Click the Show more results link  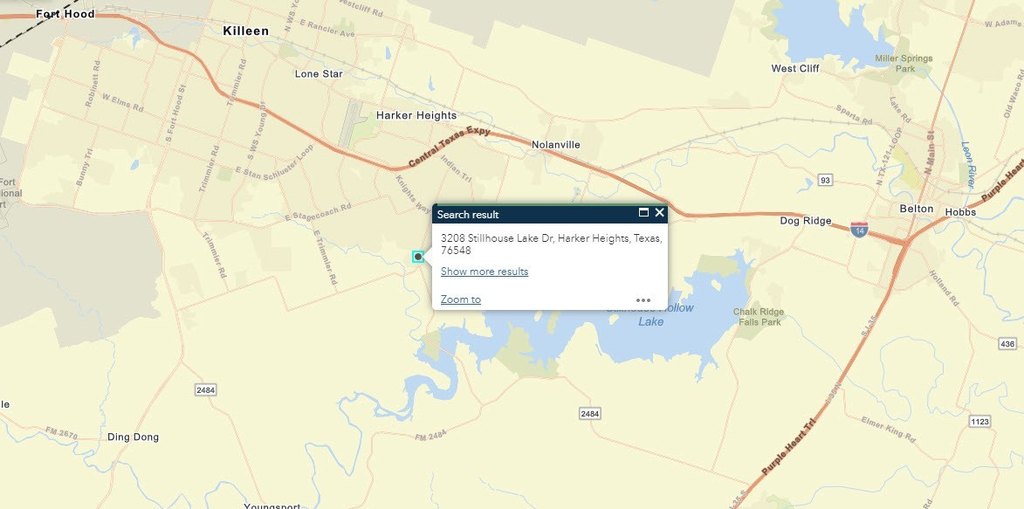[x=484, y=271]
